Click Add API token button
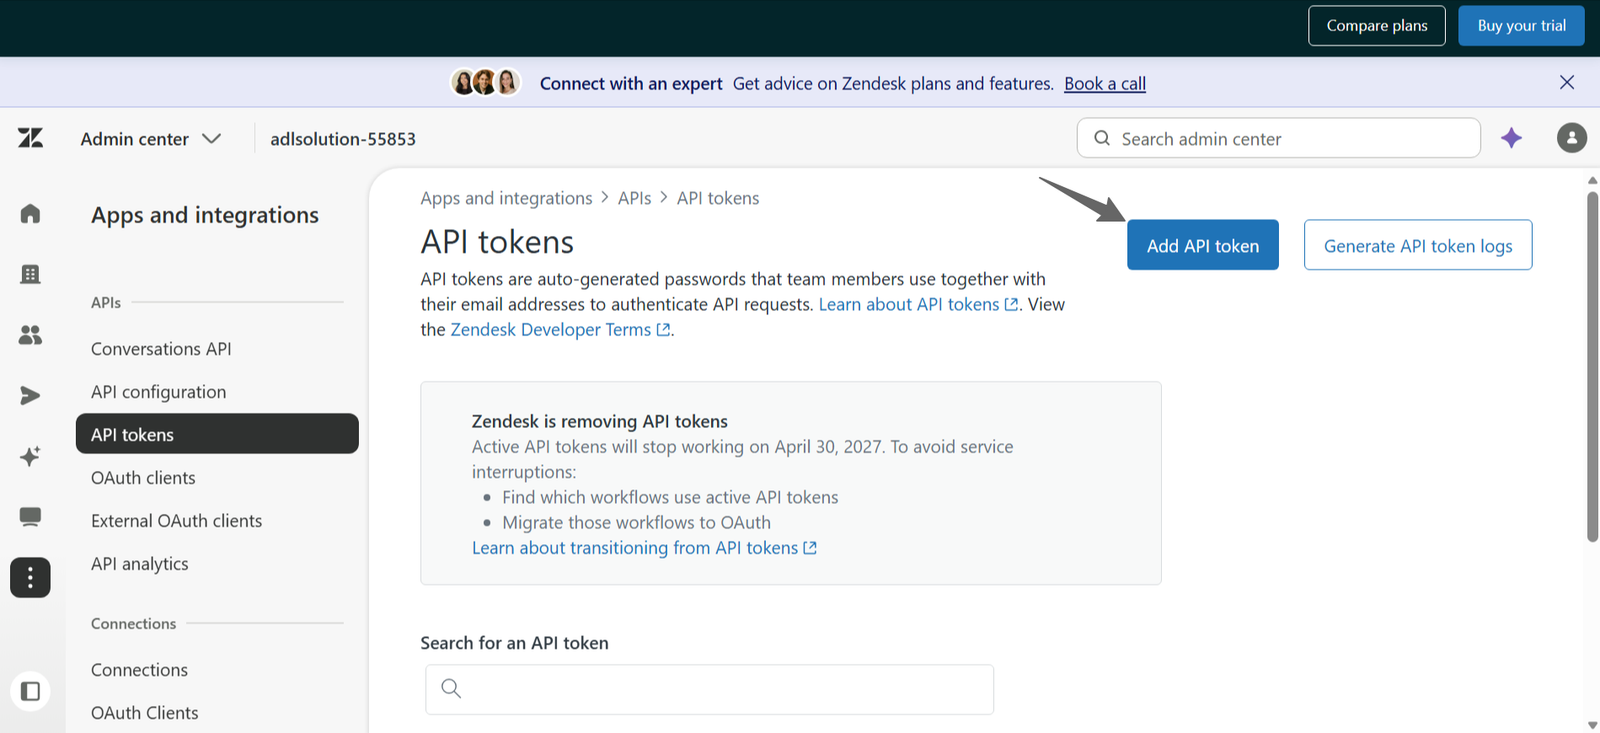The image size is (1600, 733). pyautogui.click(x=1203, y=245)
